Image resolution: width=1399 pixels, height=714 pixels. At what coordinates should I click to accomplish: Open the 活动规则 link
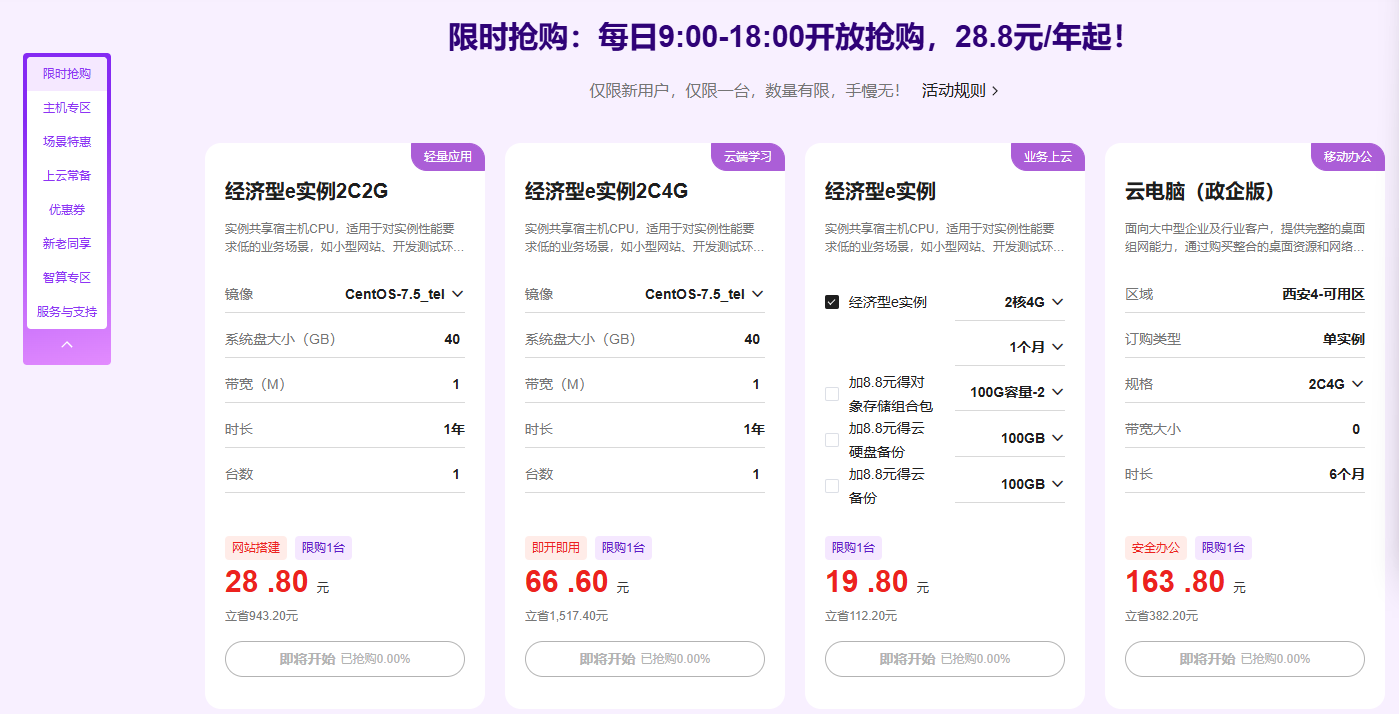click(953, 91)
